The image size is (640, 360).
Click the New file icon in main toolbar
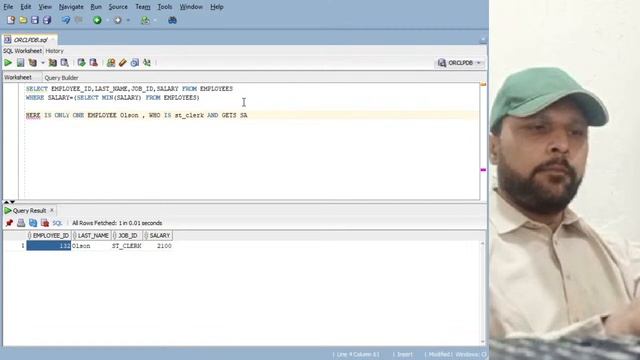pos(11,20)
